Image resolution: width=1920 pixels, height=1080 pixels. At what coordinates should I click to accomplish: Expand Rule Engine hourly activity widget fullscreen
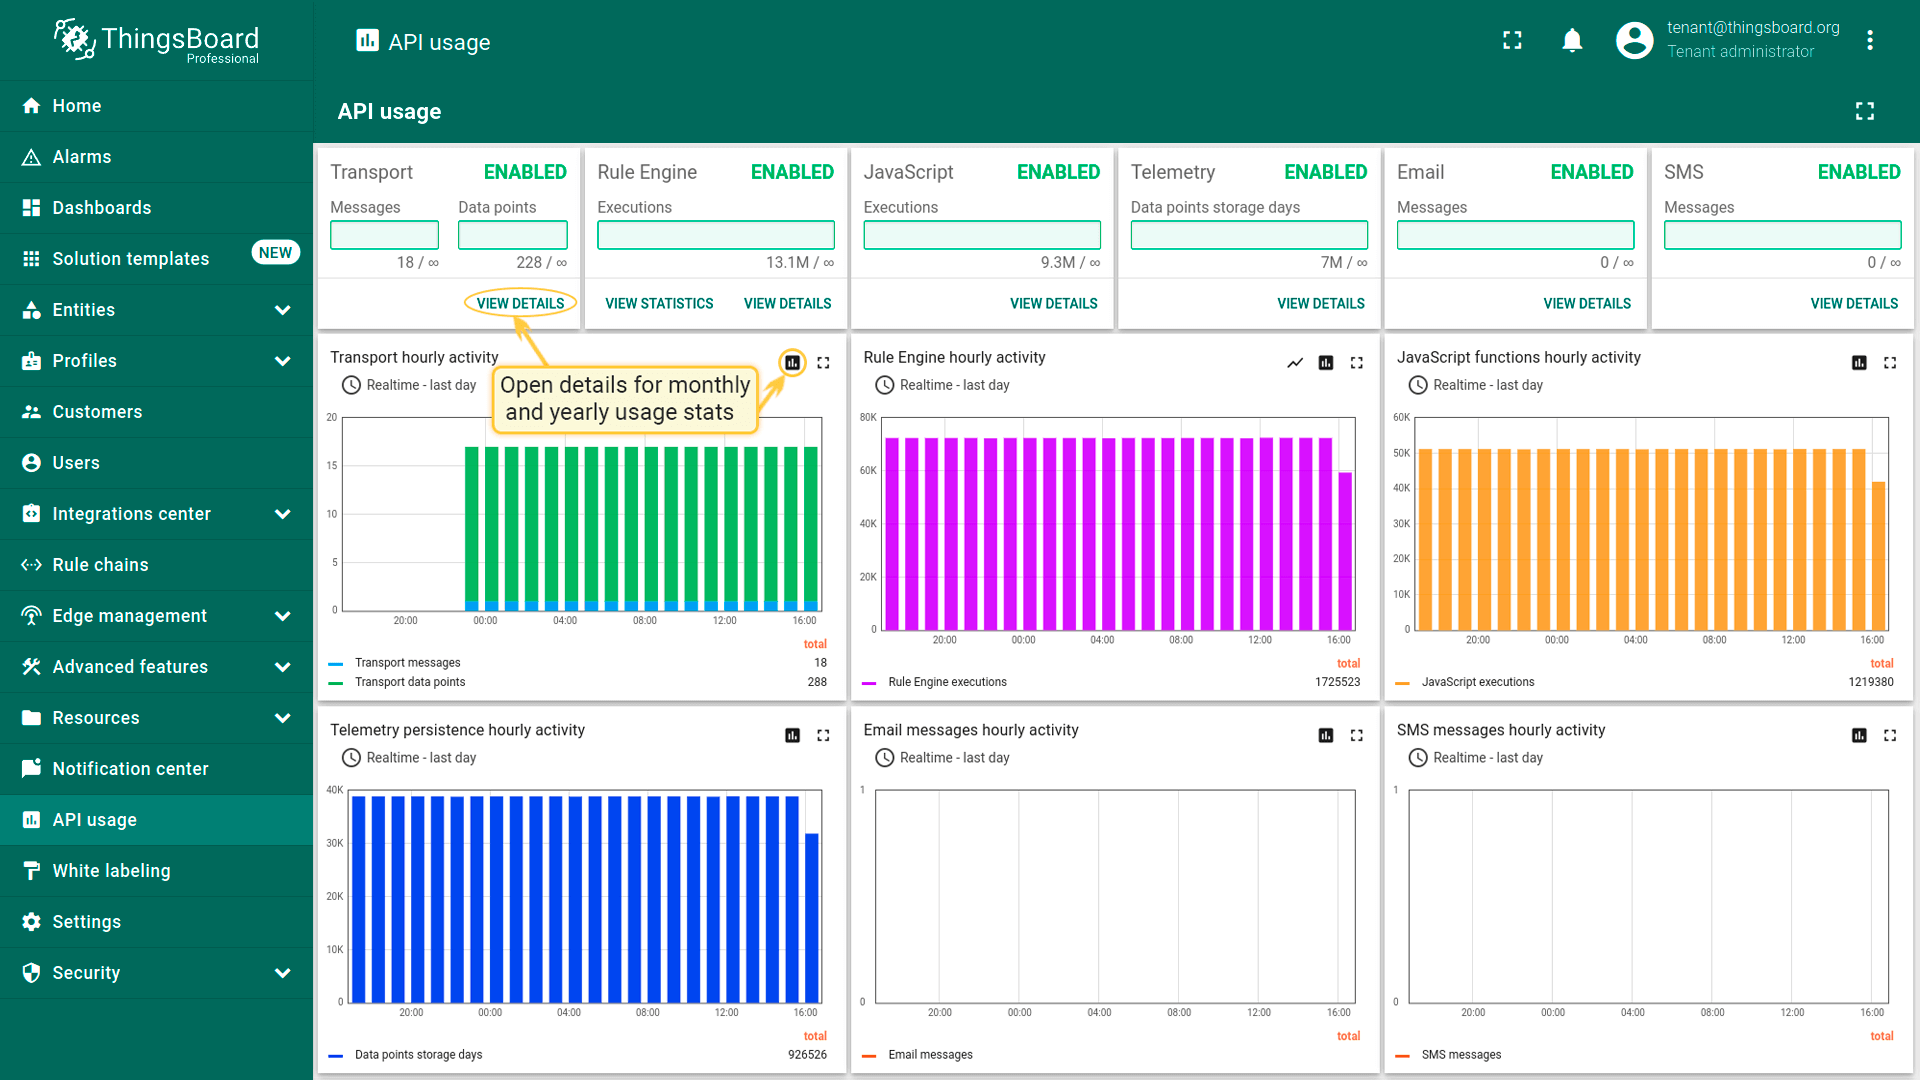(x=1356, y=362)
